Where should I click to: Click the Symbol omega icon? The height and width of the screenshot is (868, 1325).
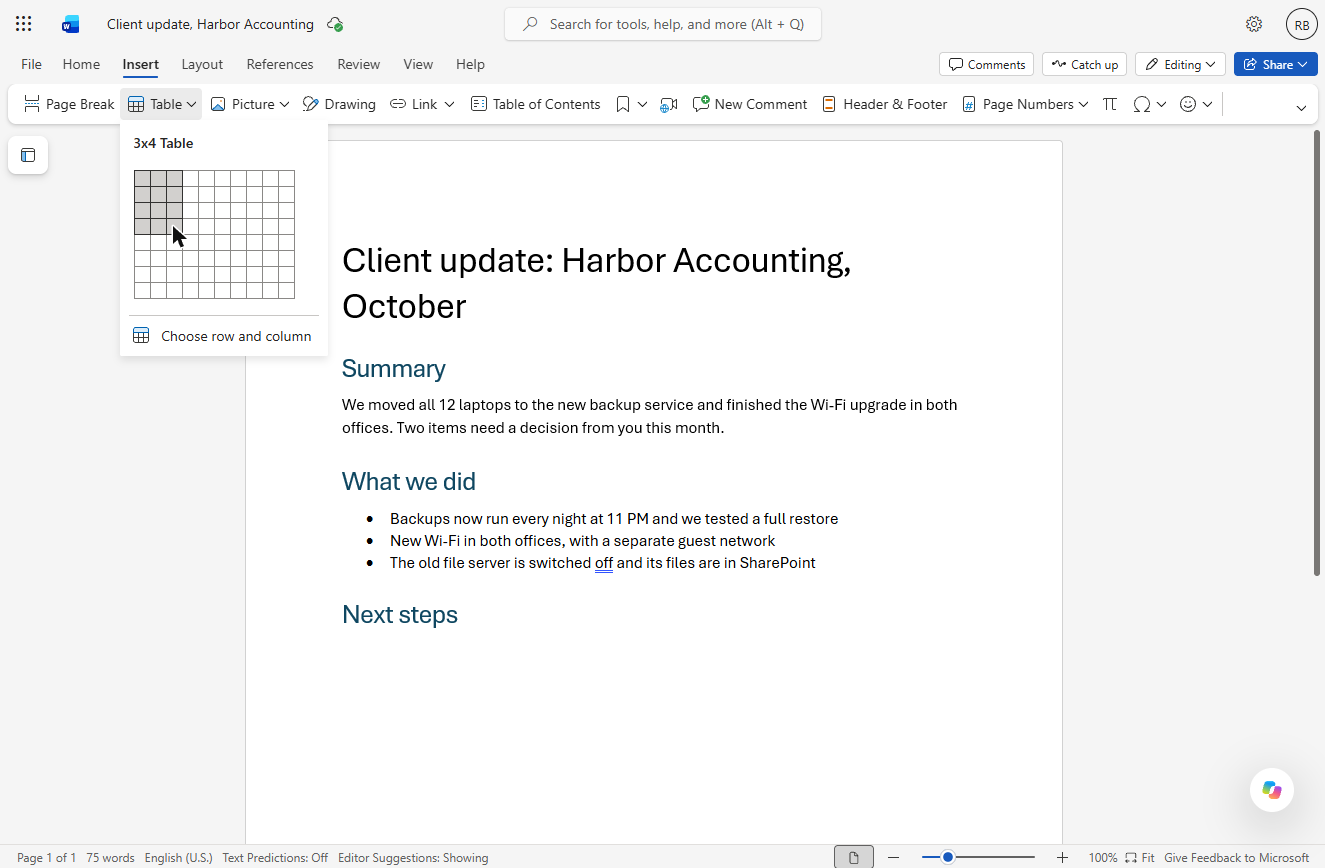pyautogui.click(x=1142, y=104)
